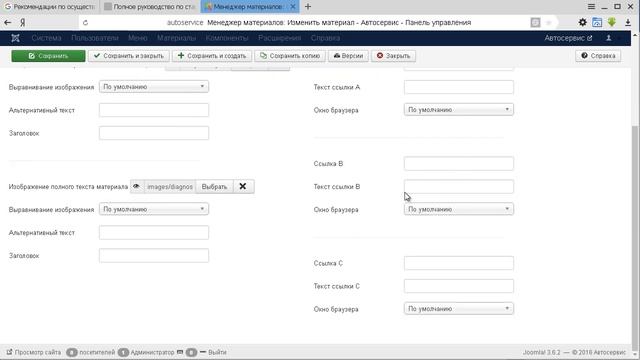Click the Справка toolbar button
Screen dimensions: 640x360
click(598, 56)
